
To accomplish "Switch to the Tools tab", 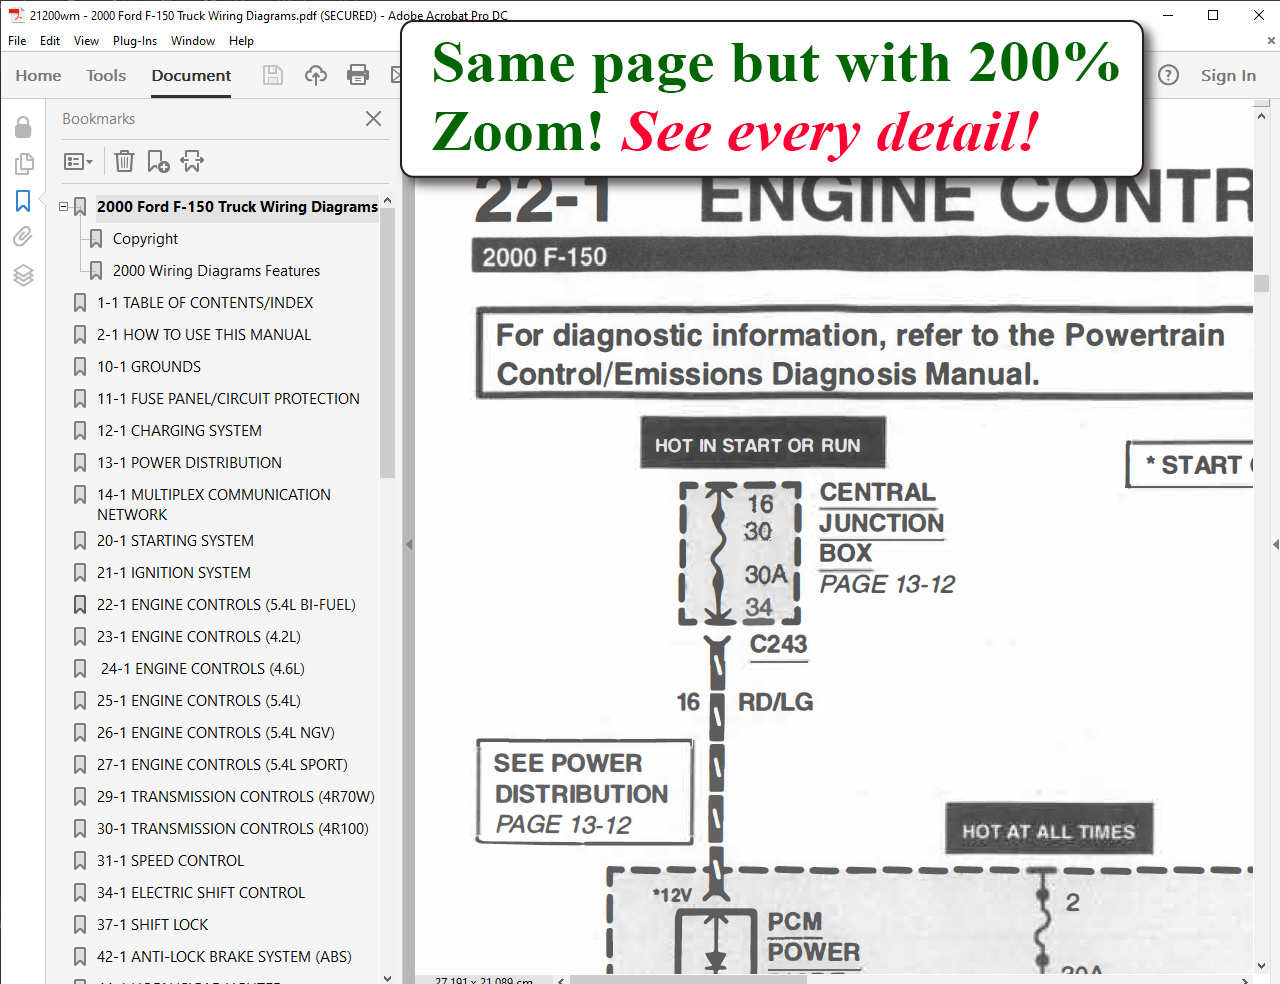I will tap(106, 75).
